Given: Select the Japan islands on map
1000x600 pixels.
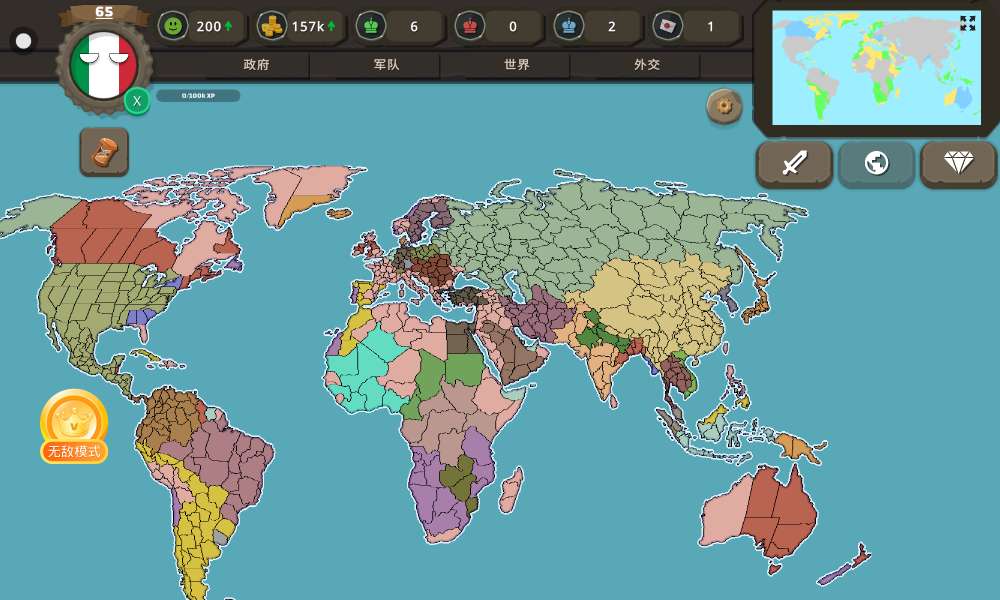Looking at the screenshot, I should click(x=758, y=302).
